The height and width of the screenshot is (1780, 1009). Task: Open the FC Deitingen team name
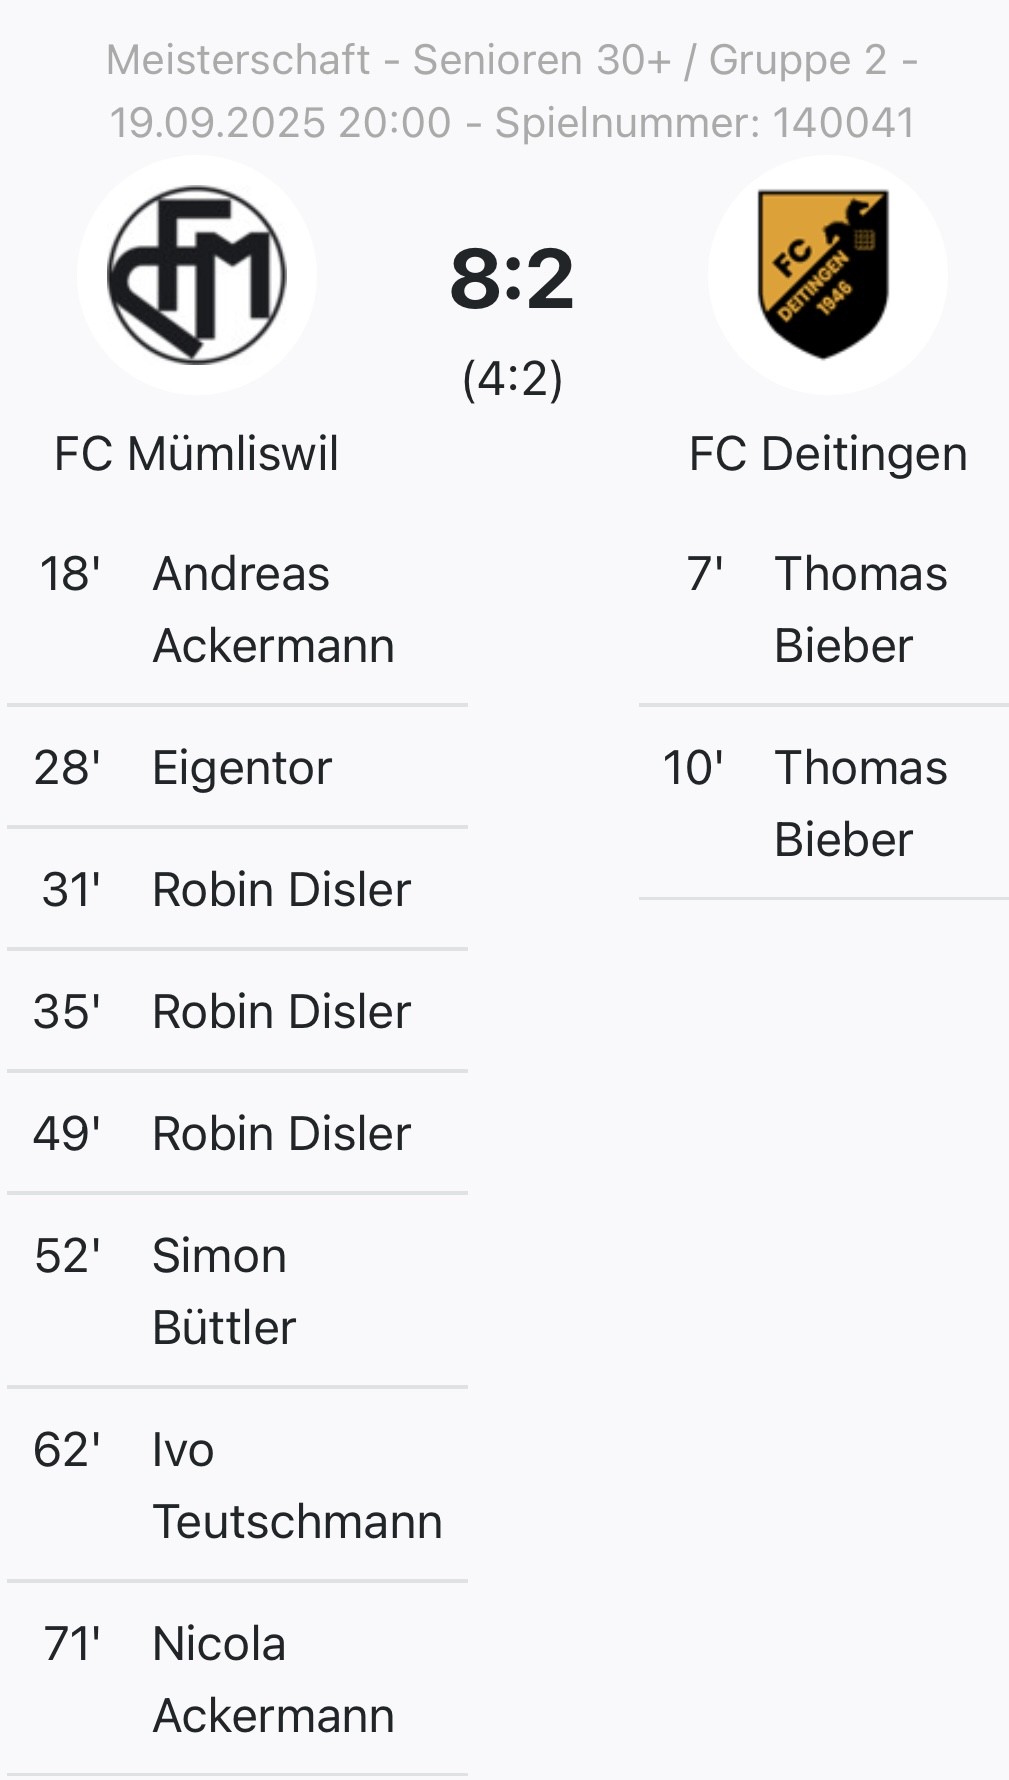[x=827, y=454]
